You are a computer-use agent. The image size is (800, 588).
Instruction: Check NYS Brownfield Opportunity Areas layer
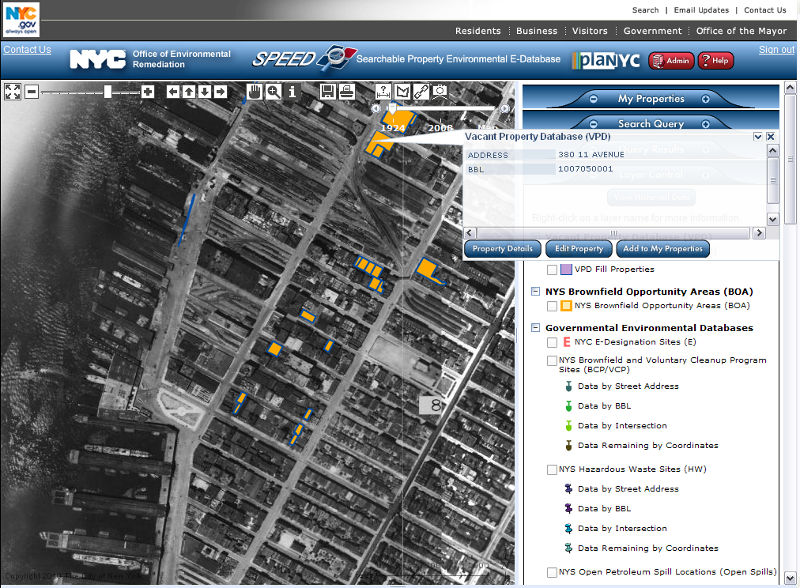pyautogui.click(x=552, y=306)
